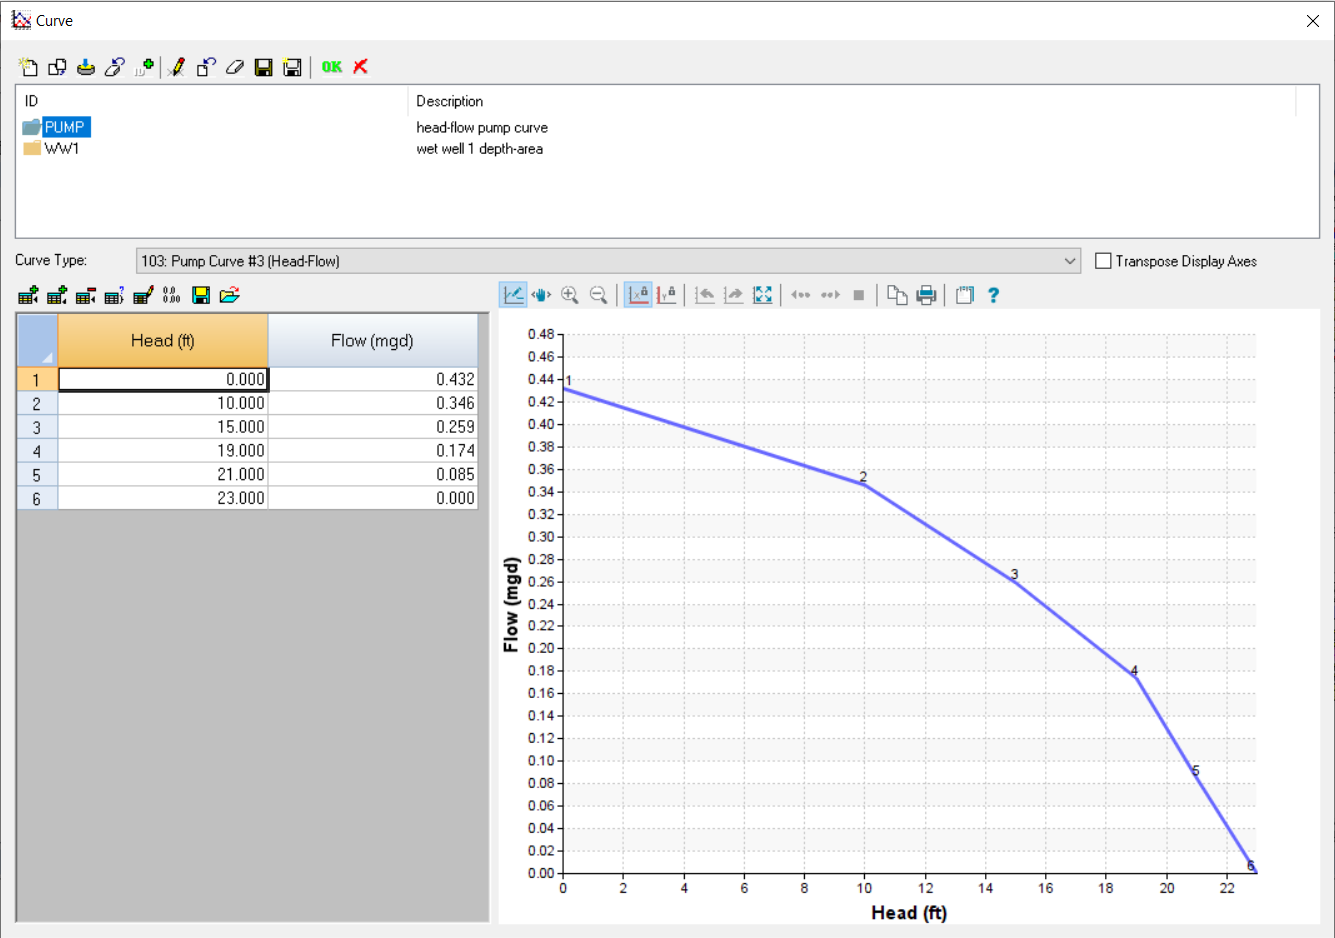Click the pencil edit description icon
Screen dimensions: 1335x938
(x=177, y=67)
